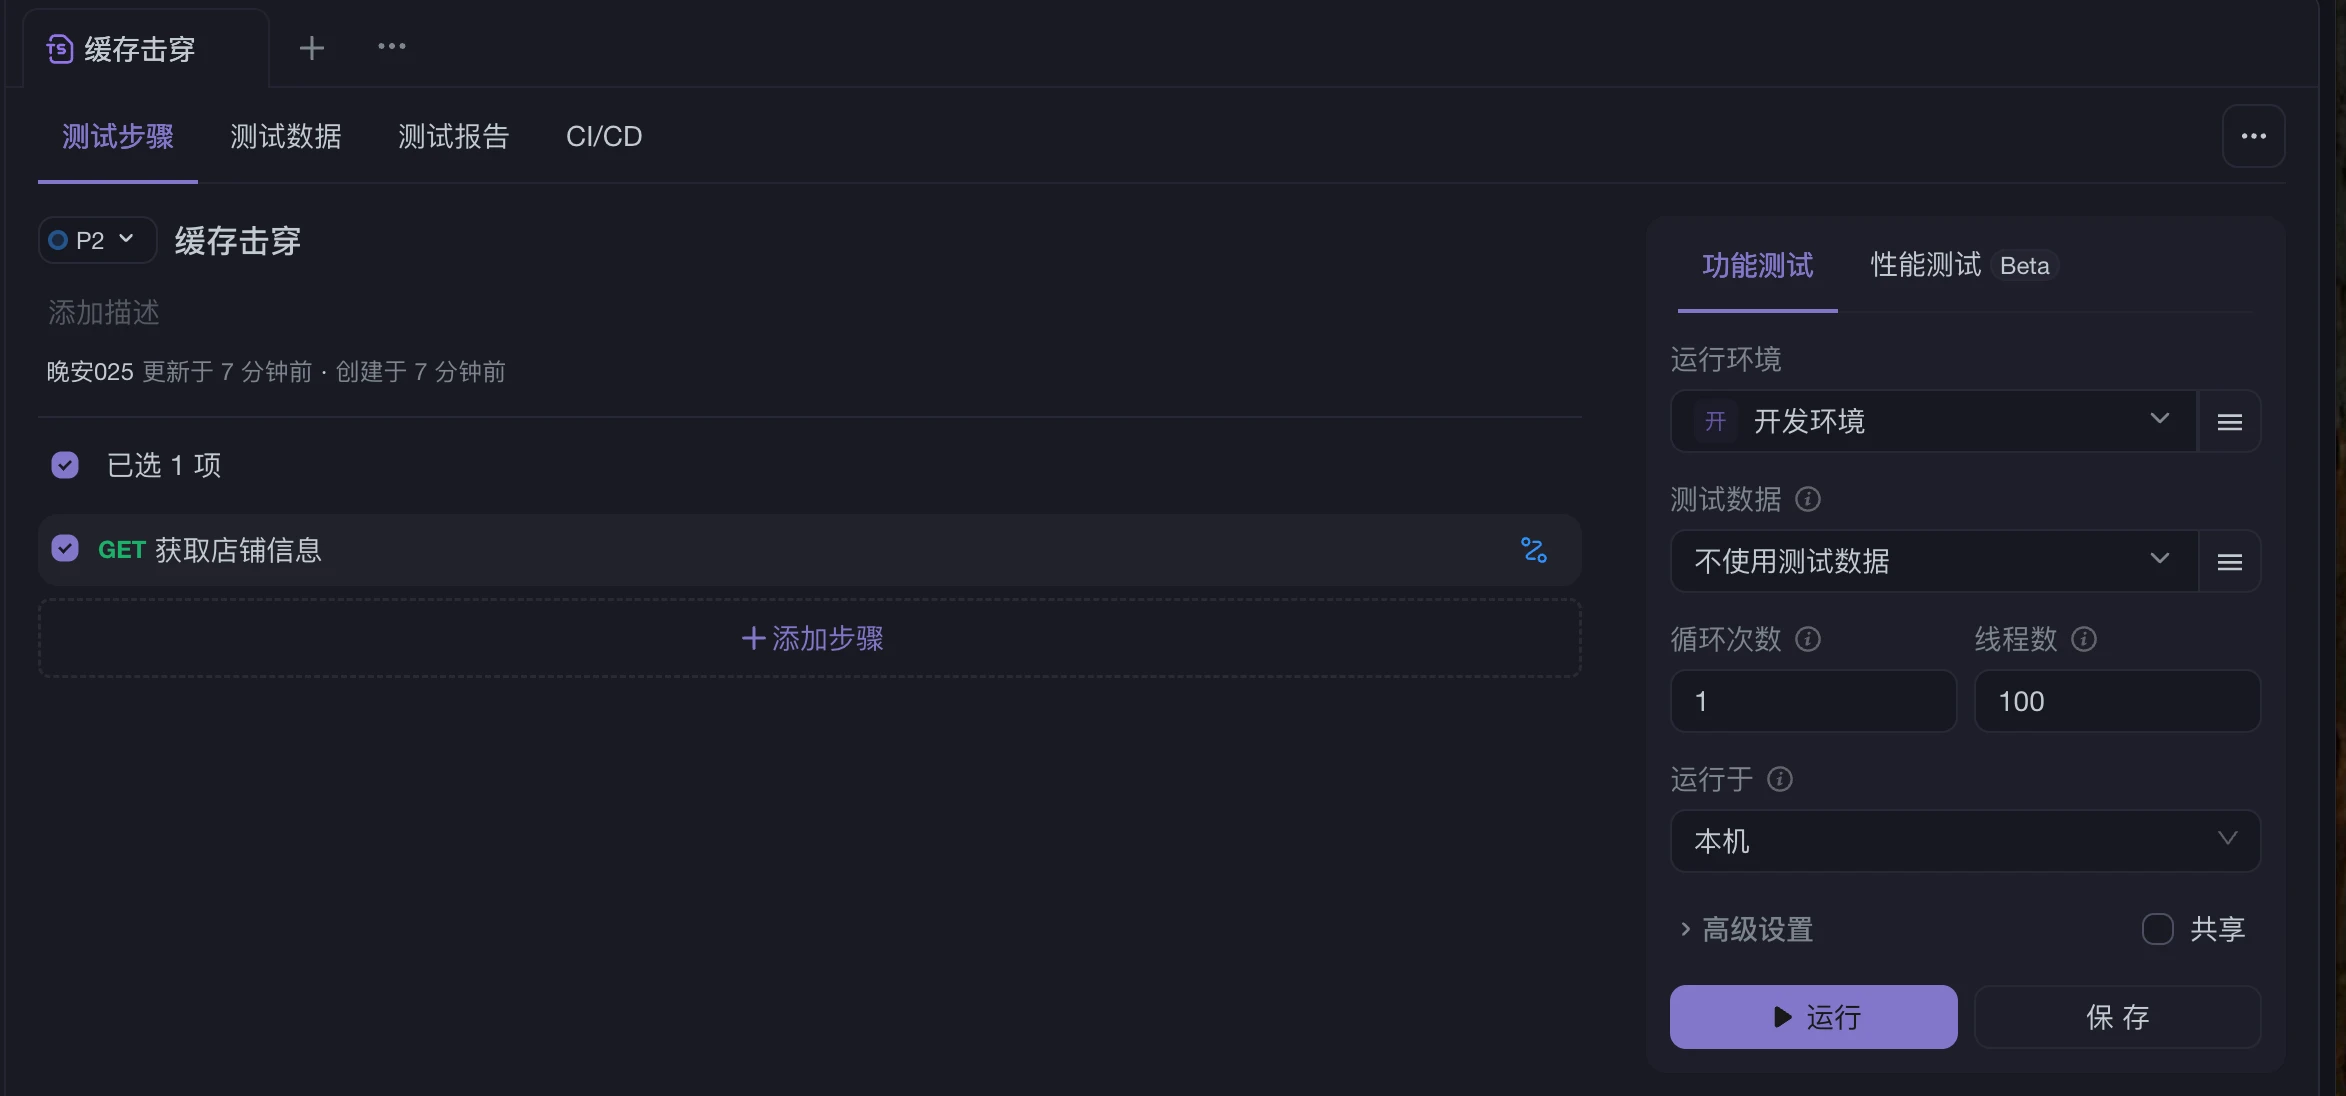Open the P2 priority dropdown
Viewport: 2346px width, 1096px height.
pos(97,240)
